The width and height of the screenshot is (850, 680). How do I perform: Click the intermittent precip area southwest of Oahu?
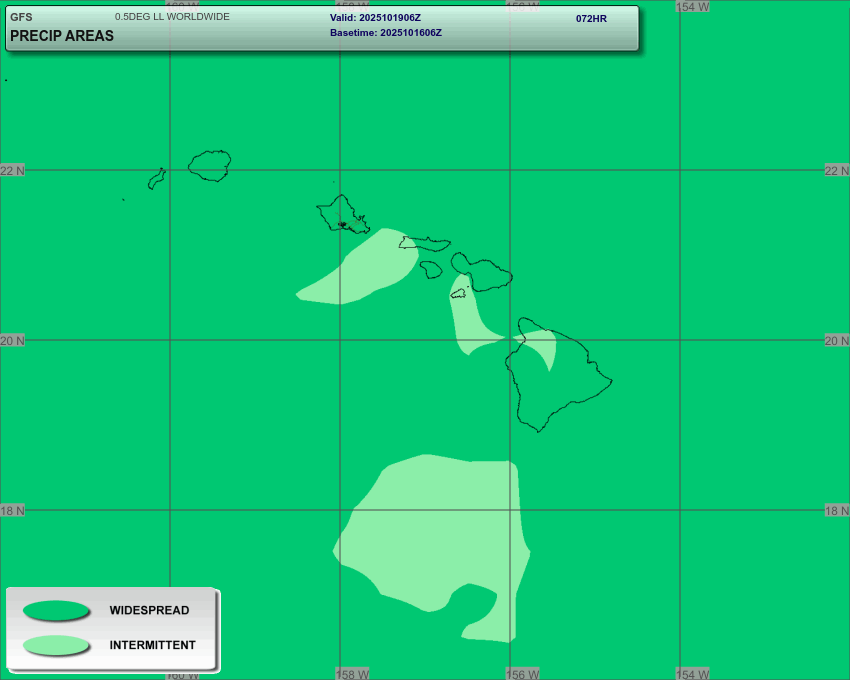click(x=360, y=270)
